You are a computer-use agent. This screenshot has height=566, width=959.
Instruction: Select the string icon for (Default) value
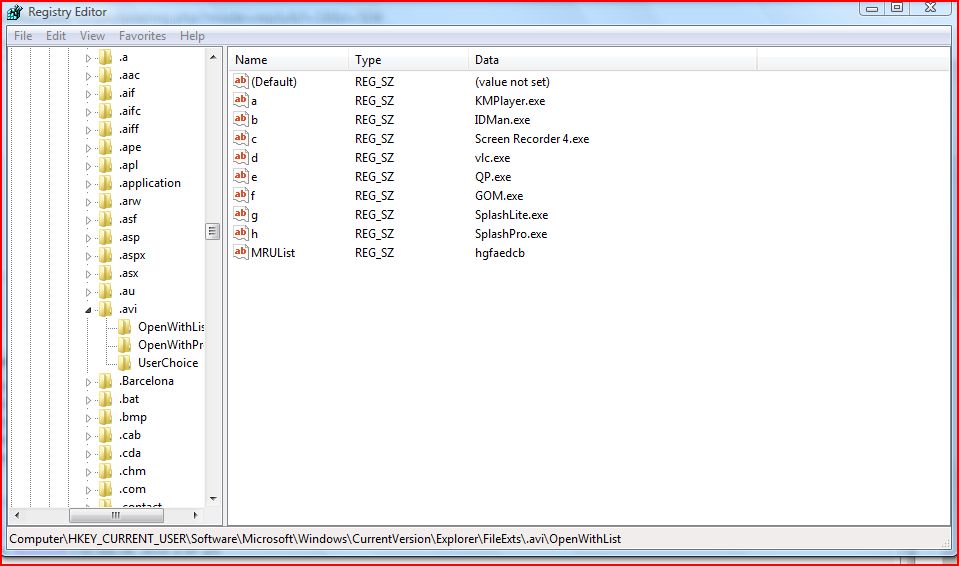(x=240, y=81)
